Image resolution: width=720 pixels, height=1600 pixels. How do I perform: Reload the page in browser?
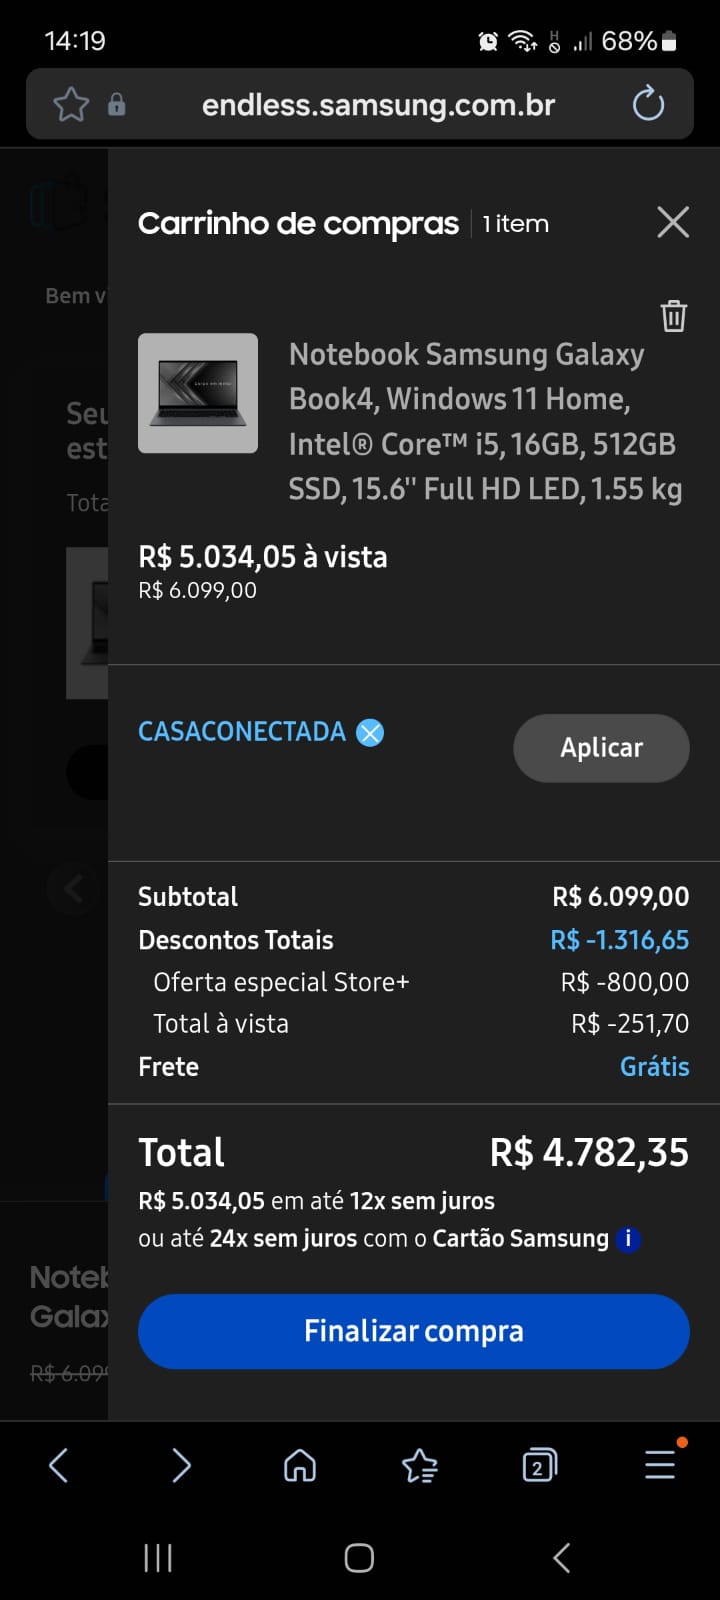pos(648,104)
